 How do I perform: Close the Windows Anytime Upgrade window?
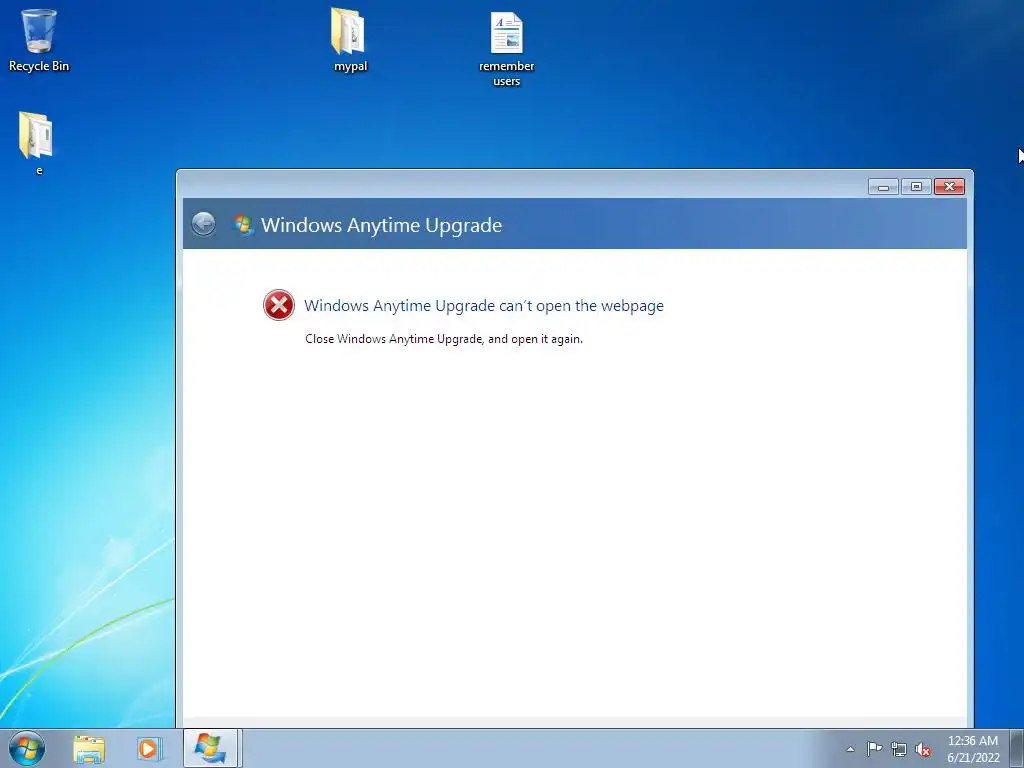pos(949,187)
